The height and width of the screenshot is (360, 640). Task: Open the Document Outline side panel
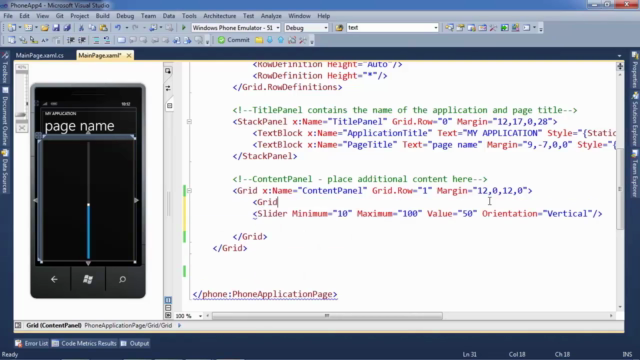(x=5, y=118)
